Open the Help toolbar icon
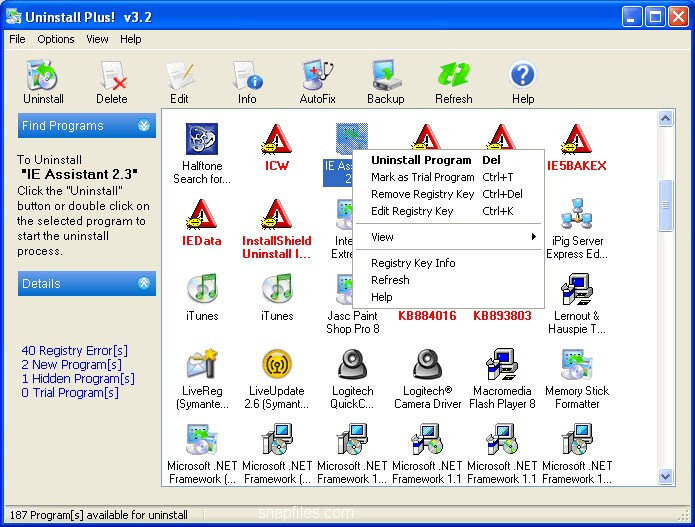 click(523, 75)
